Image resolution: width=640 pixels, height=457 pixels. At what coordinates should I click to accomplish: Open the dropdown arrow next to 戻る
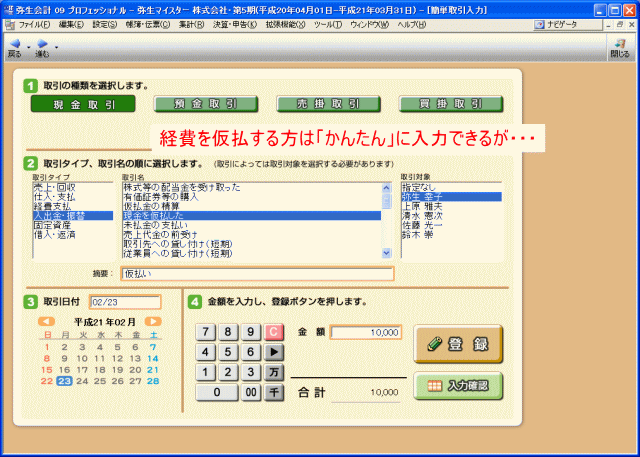click(29, 47)
